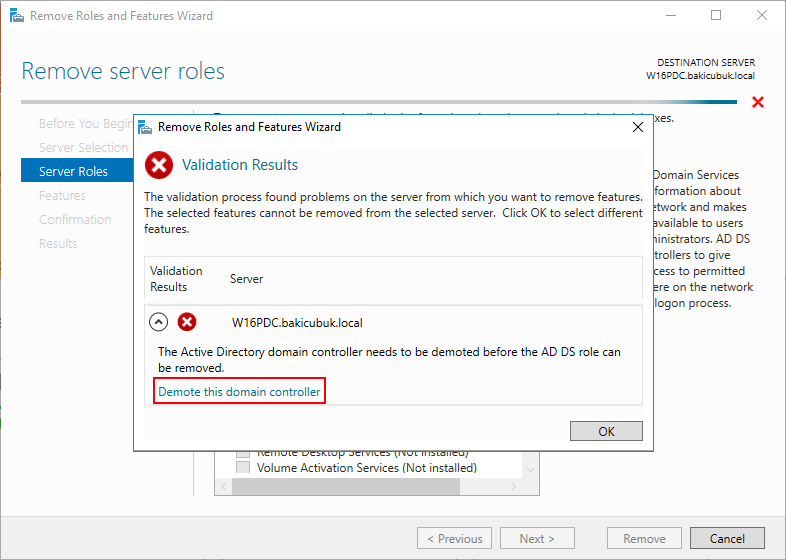Click the Server column header
The height and width of the screenshot is (560, 786).
[246, 279]
